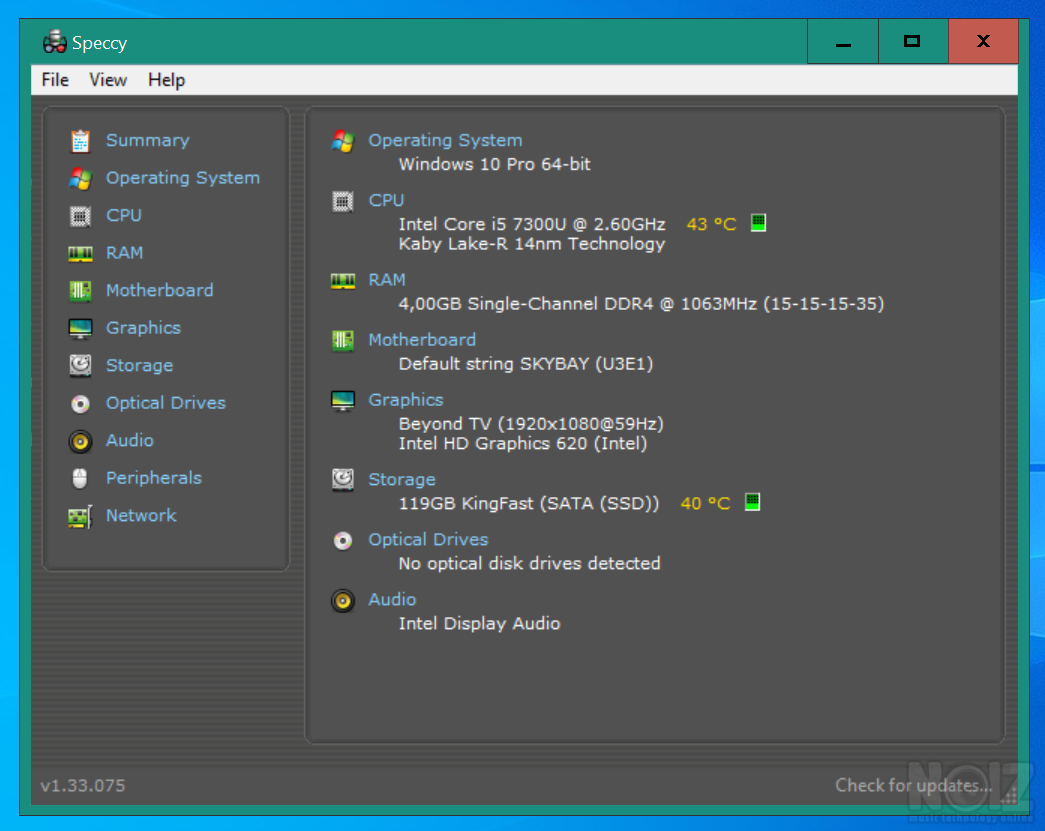Click the green CPU temperature indicator icon
Screen dimensions: 1045x831
pos(758,223)
